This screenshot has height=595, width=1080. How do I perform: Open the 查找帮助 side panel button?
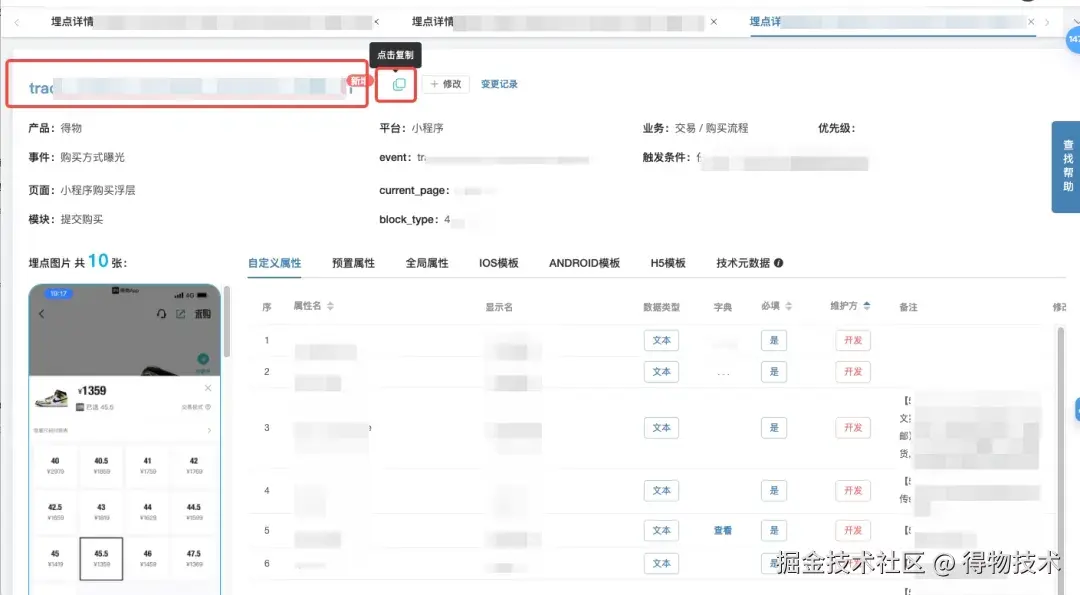[x=1067, y=167]
